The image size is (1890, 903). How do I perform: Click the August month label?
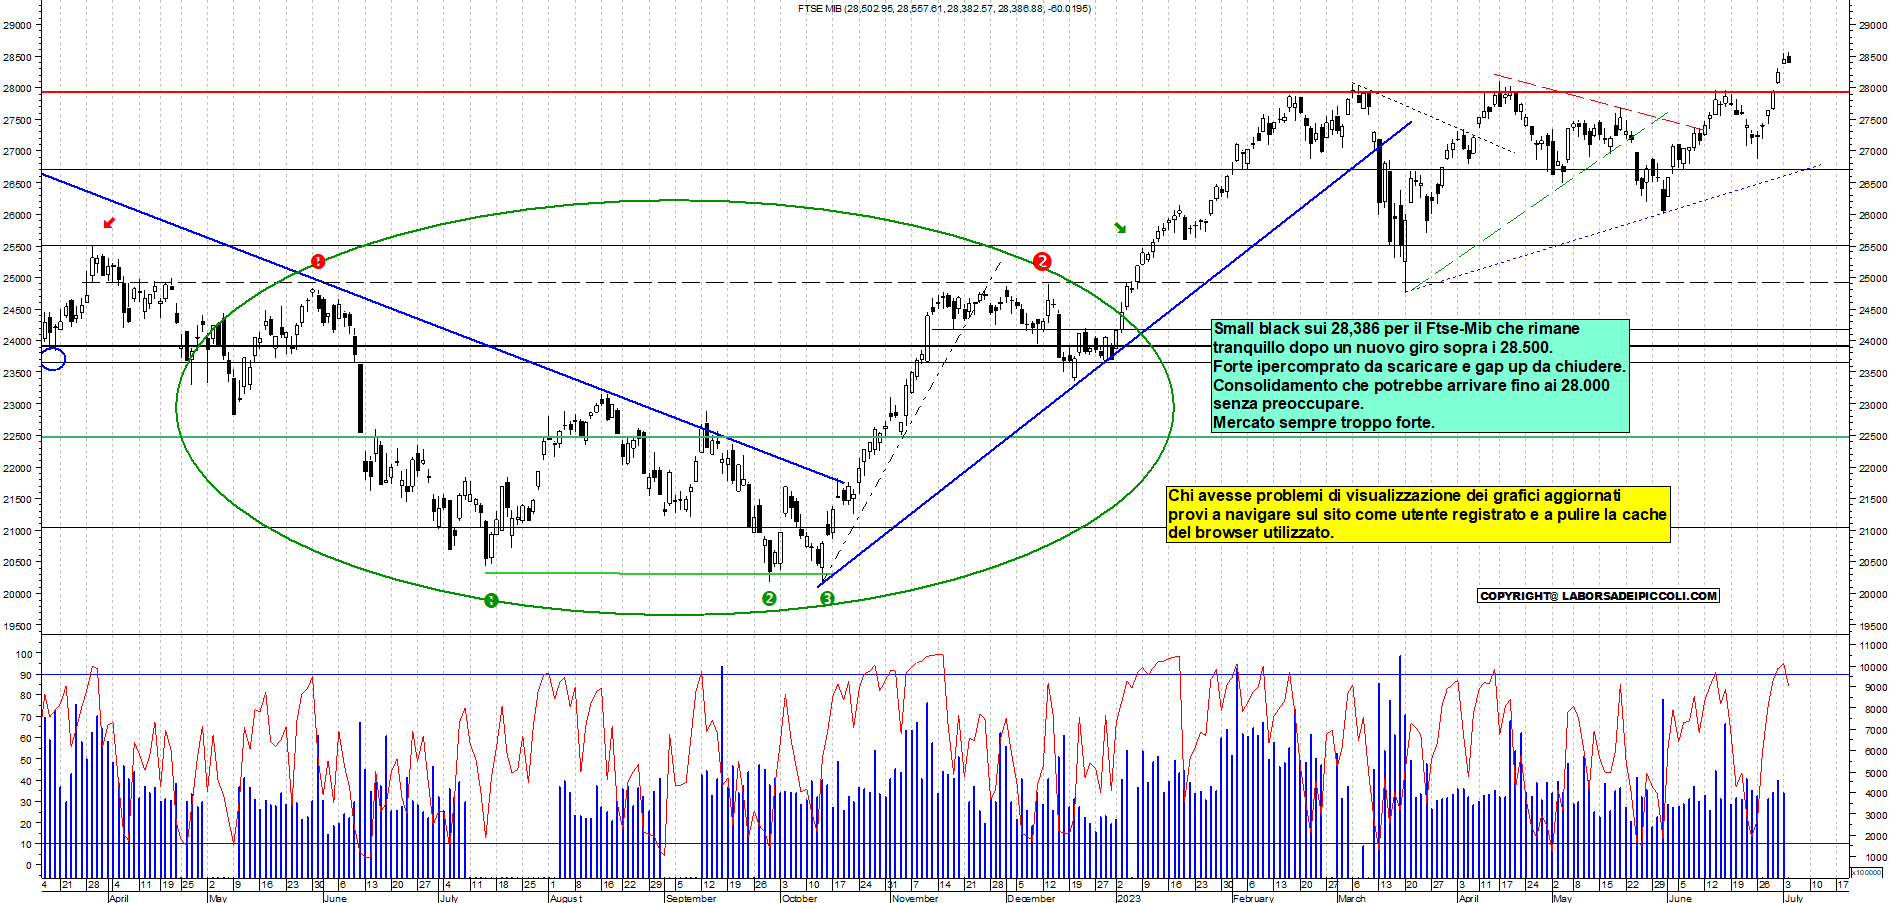tap(566, 898)
